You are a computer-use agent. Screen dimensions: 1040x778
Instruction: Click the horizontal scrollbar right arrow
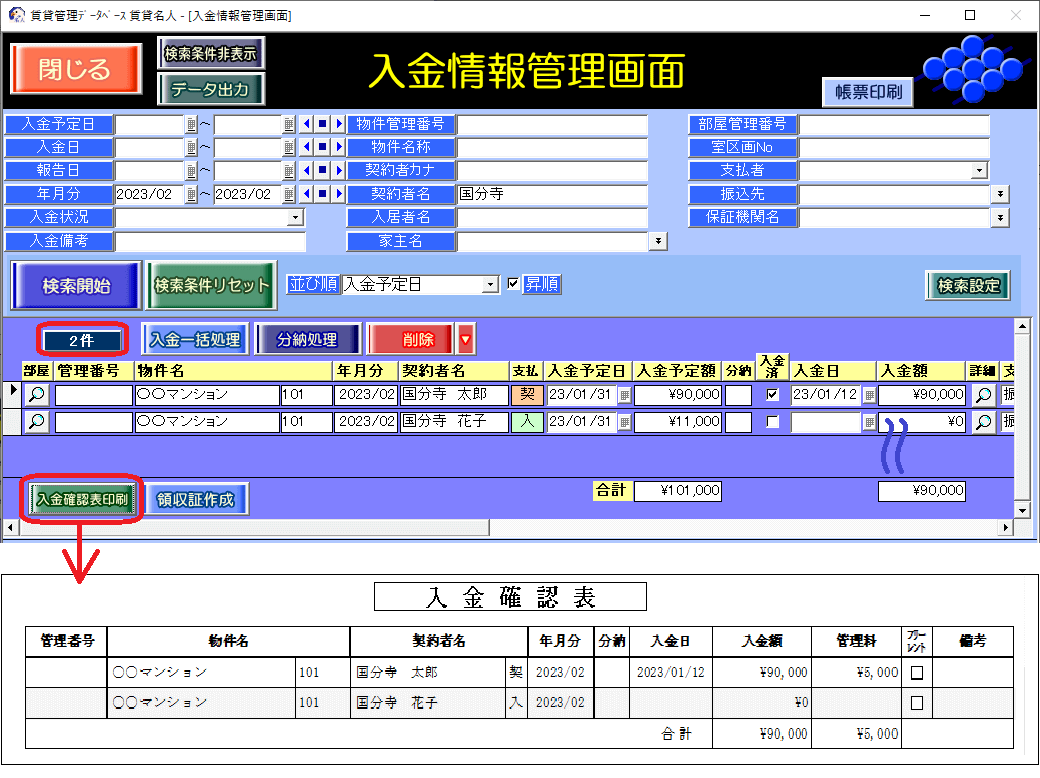(1006, 526)
